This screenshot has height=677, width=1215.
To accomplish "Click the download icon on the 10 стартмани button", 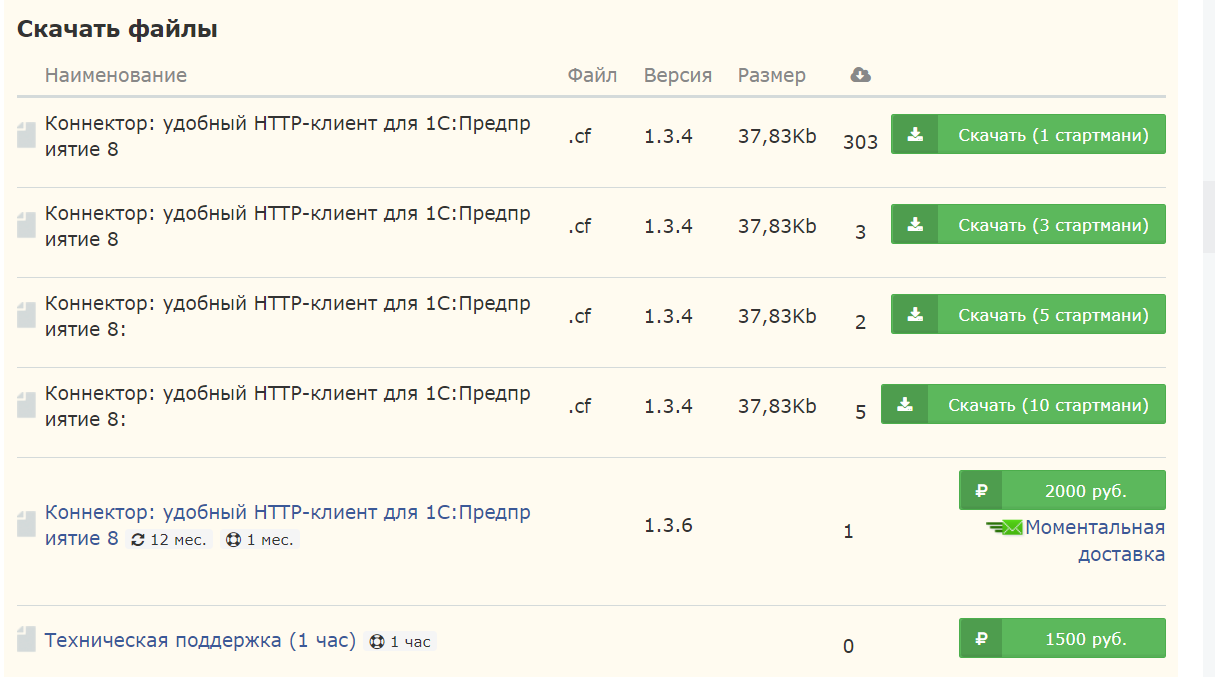I will point(904,405).
